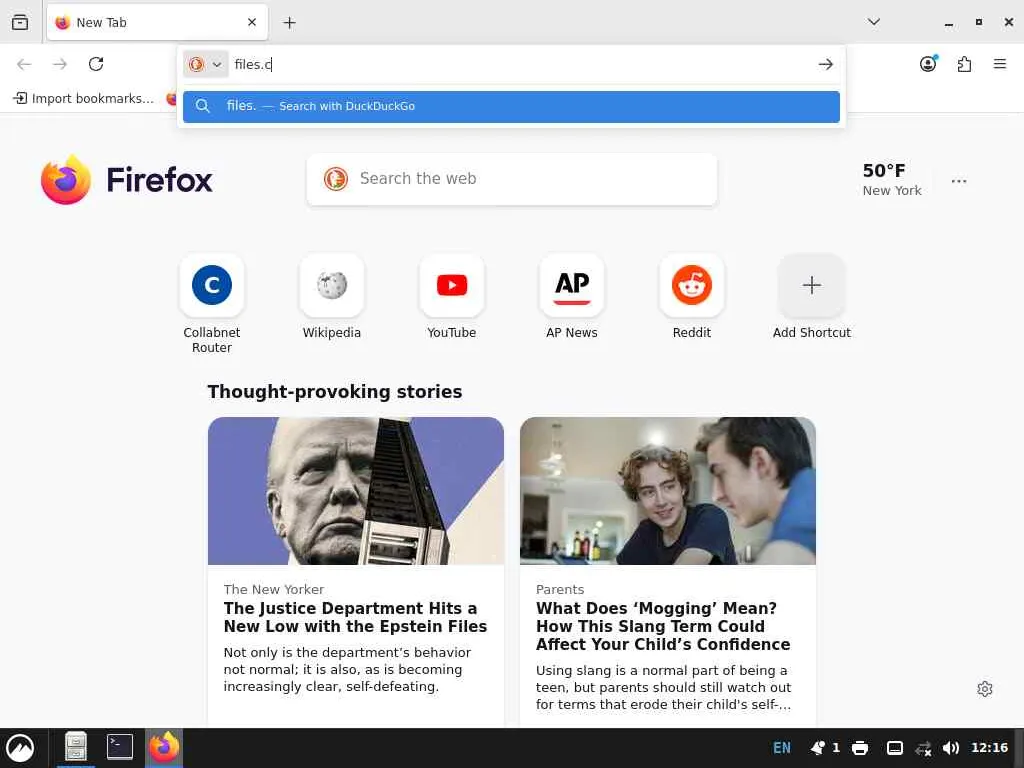Open the search engine selector dropdown in address bar

tap(206, 64)
